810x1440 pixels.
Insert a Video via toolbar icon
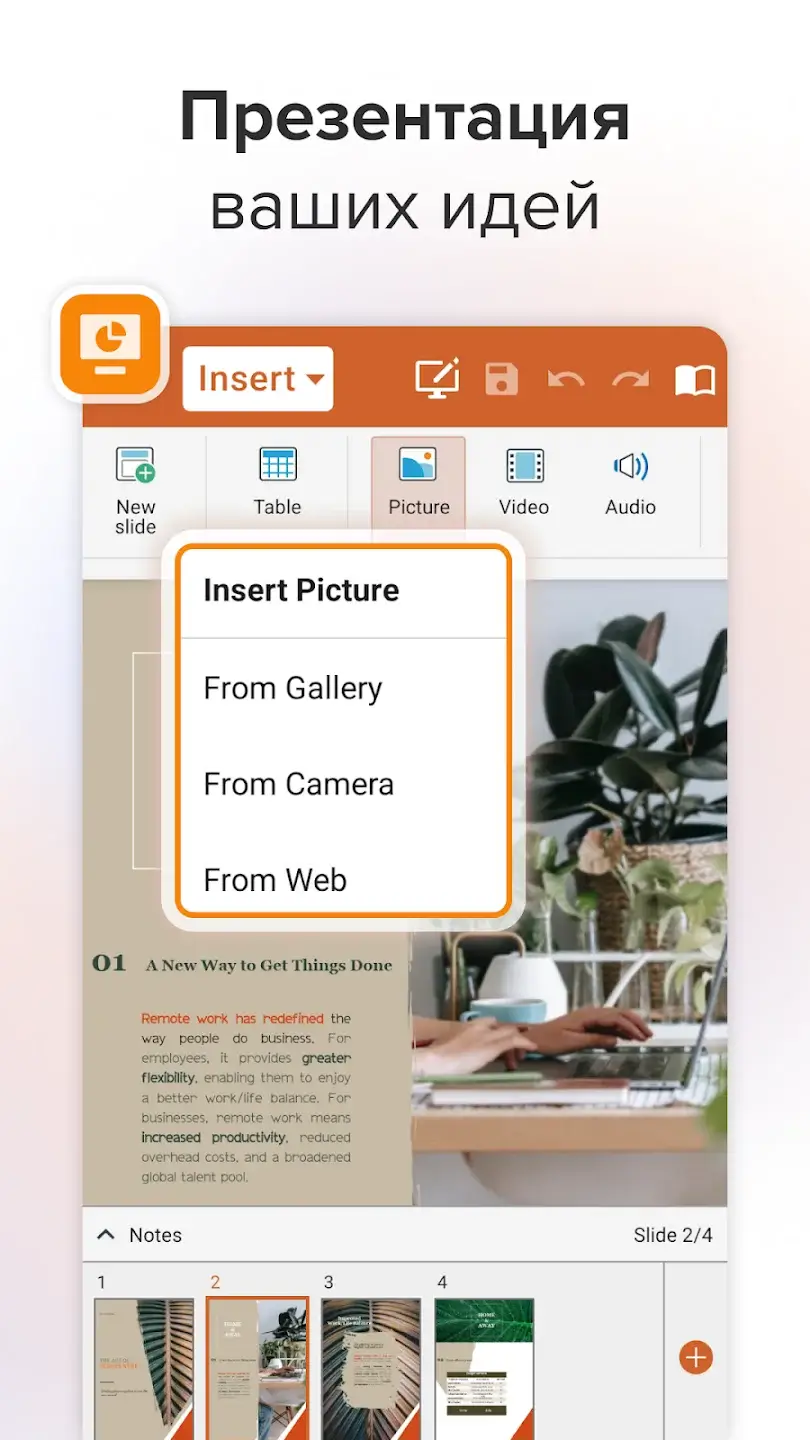(x=524, y=467)
